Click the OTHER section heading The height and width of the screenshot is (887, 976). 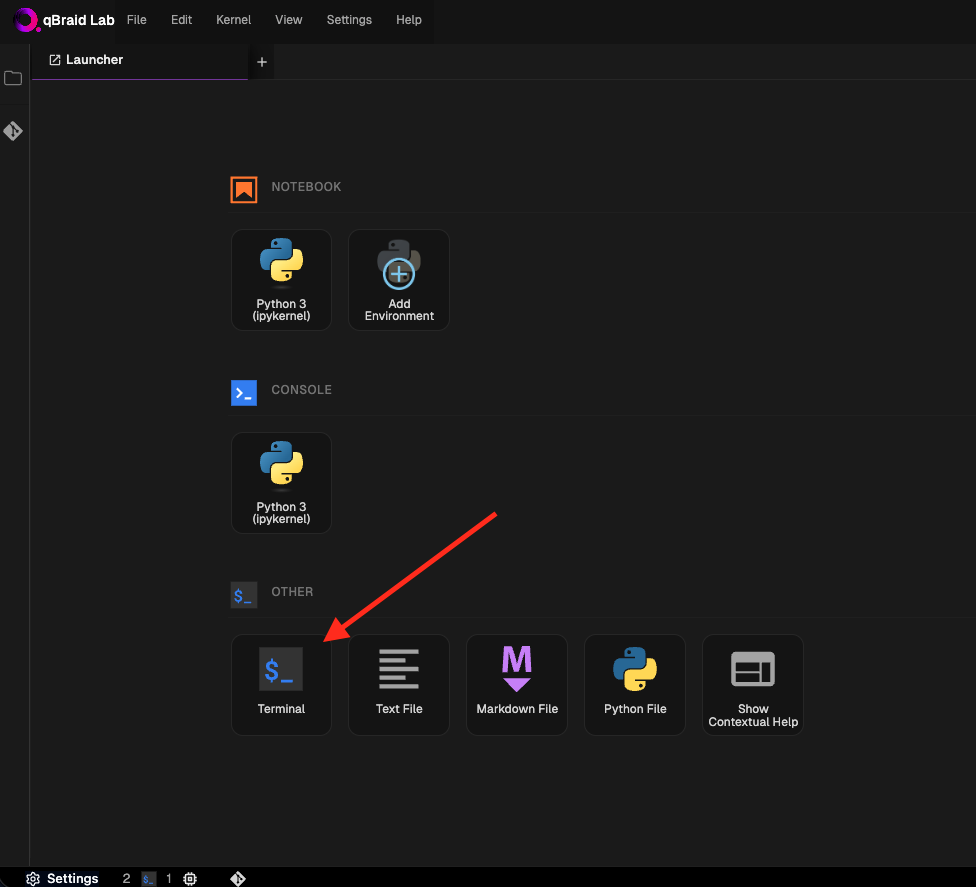coord(292,592)
